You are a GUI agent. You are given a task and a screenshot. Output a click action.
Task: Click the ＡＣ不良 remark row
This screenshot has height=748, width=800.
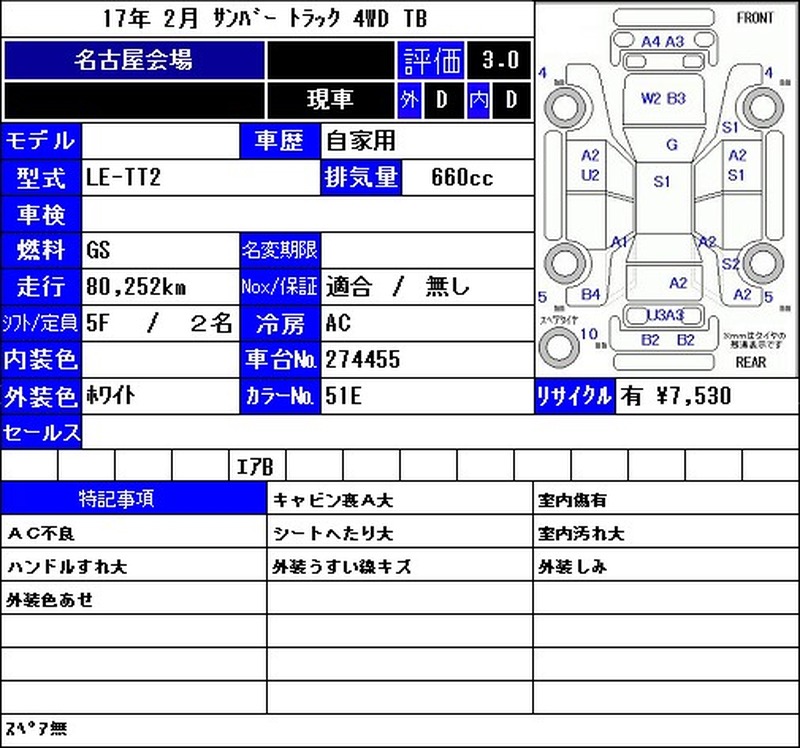[133, 533]
